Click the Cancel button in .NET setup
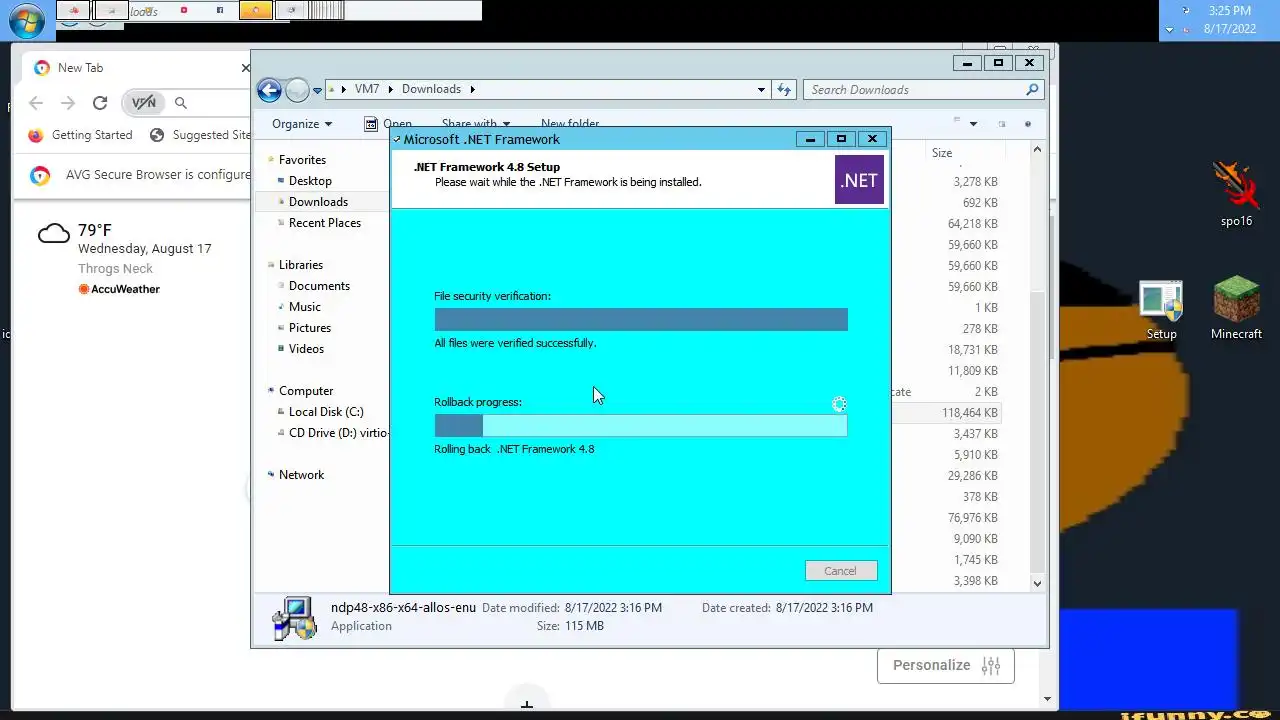The width and height of the screenshot is (1280, 720). pos(840,571)
